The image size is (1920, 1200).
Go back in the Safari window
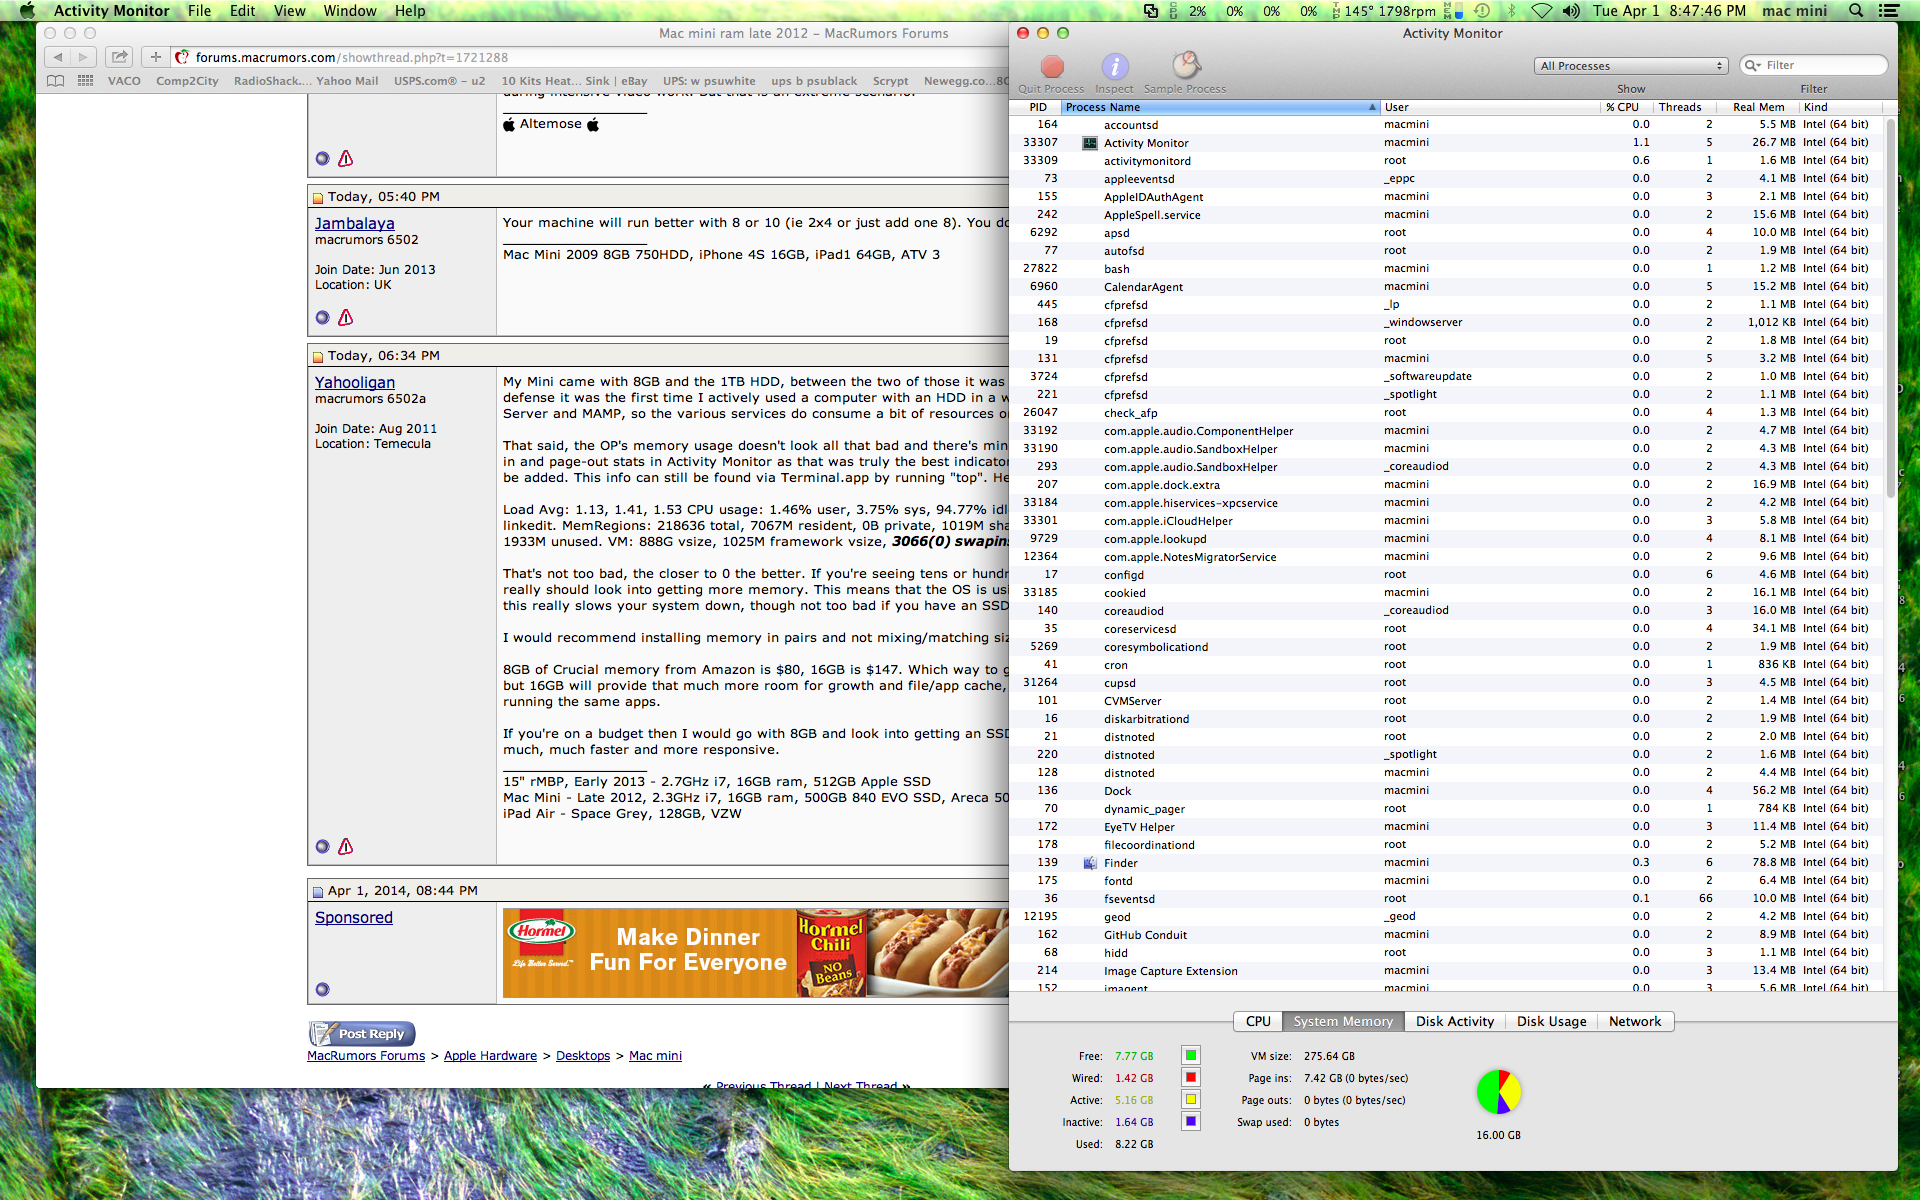(58, 57)
